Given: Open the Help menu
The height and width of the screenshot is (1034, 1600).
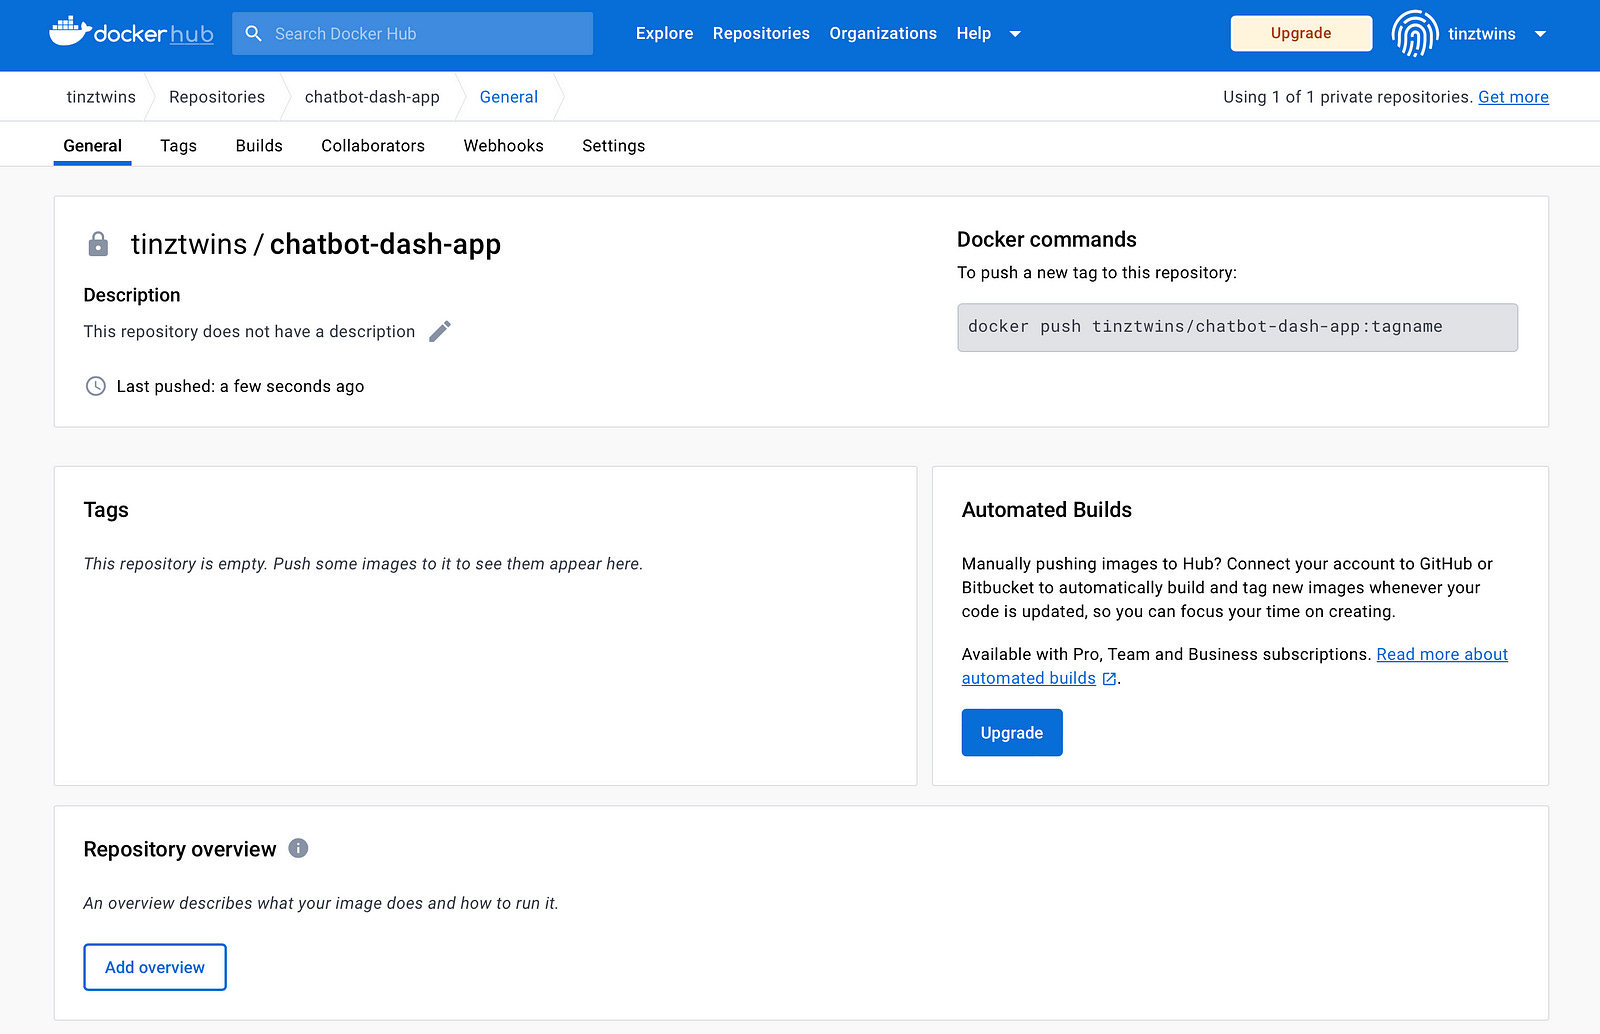Looking at the screenshot, I should pos(973,33).
